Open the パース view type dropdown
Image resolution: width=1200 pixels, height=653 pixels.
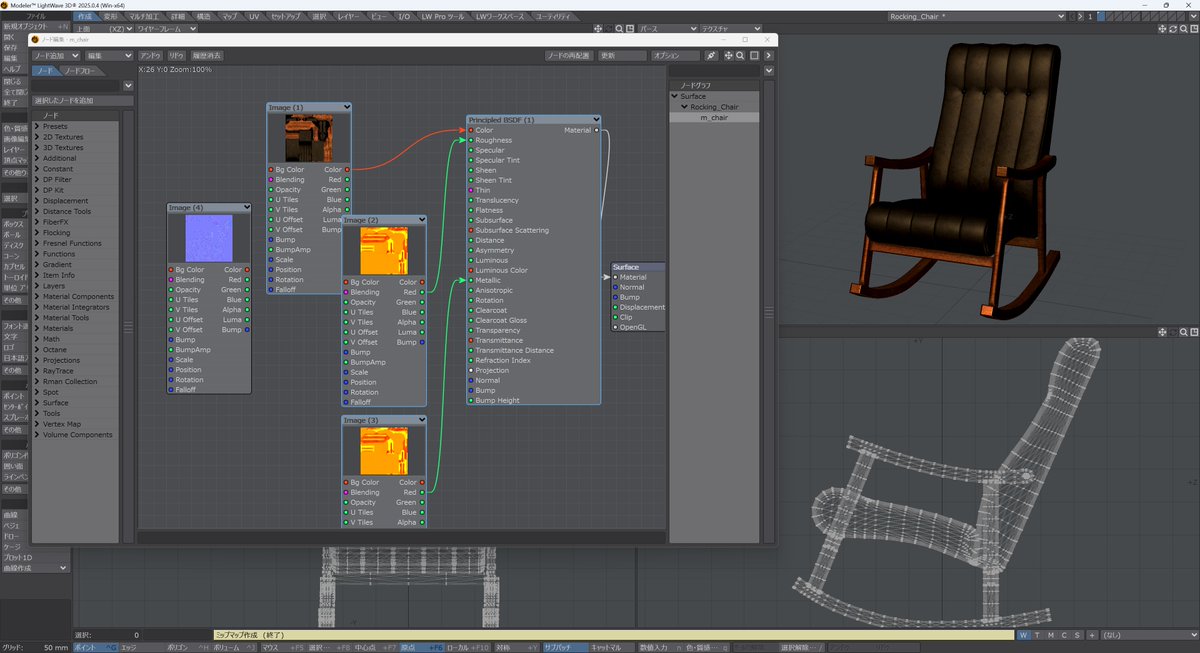[x=667, y=29]
